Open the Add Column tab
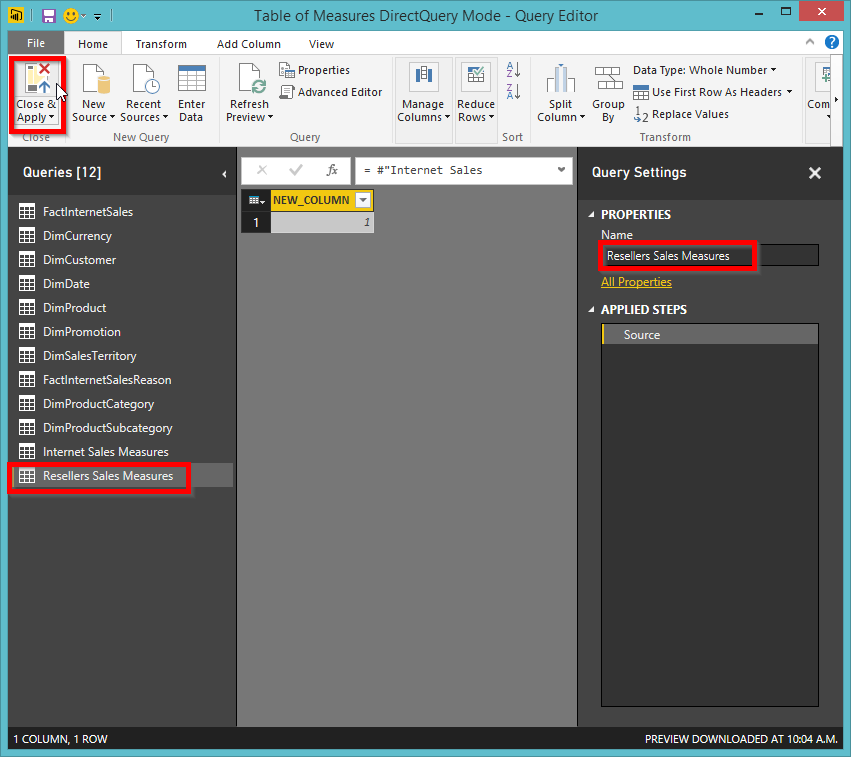The height and width of the screenshot is (757, 851). tap(249, 44)
